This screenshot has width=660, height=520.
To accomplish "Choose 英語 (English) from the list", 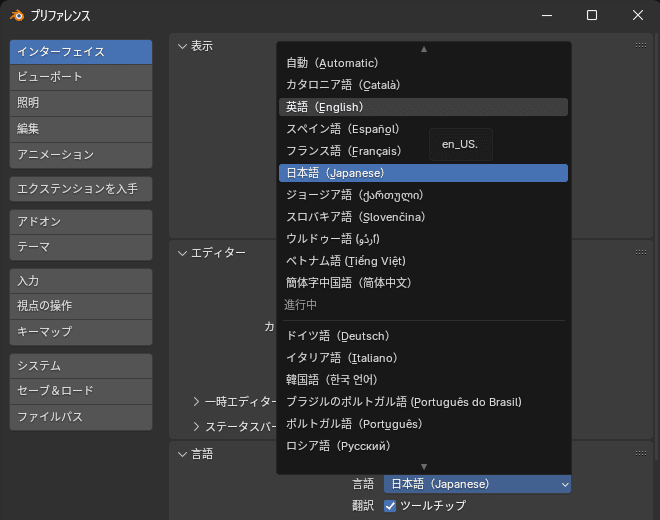I will (x=423, y=107).
